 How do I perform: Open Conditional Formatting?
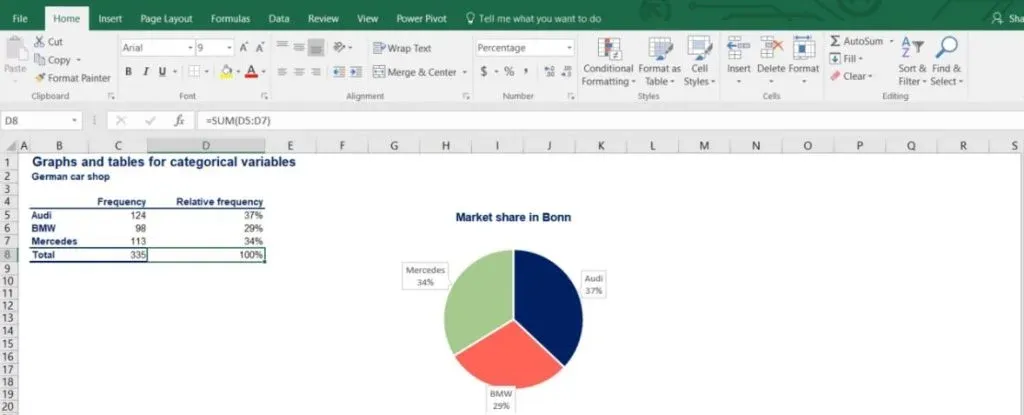[x=608, y=61]
